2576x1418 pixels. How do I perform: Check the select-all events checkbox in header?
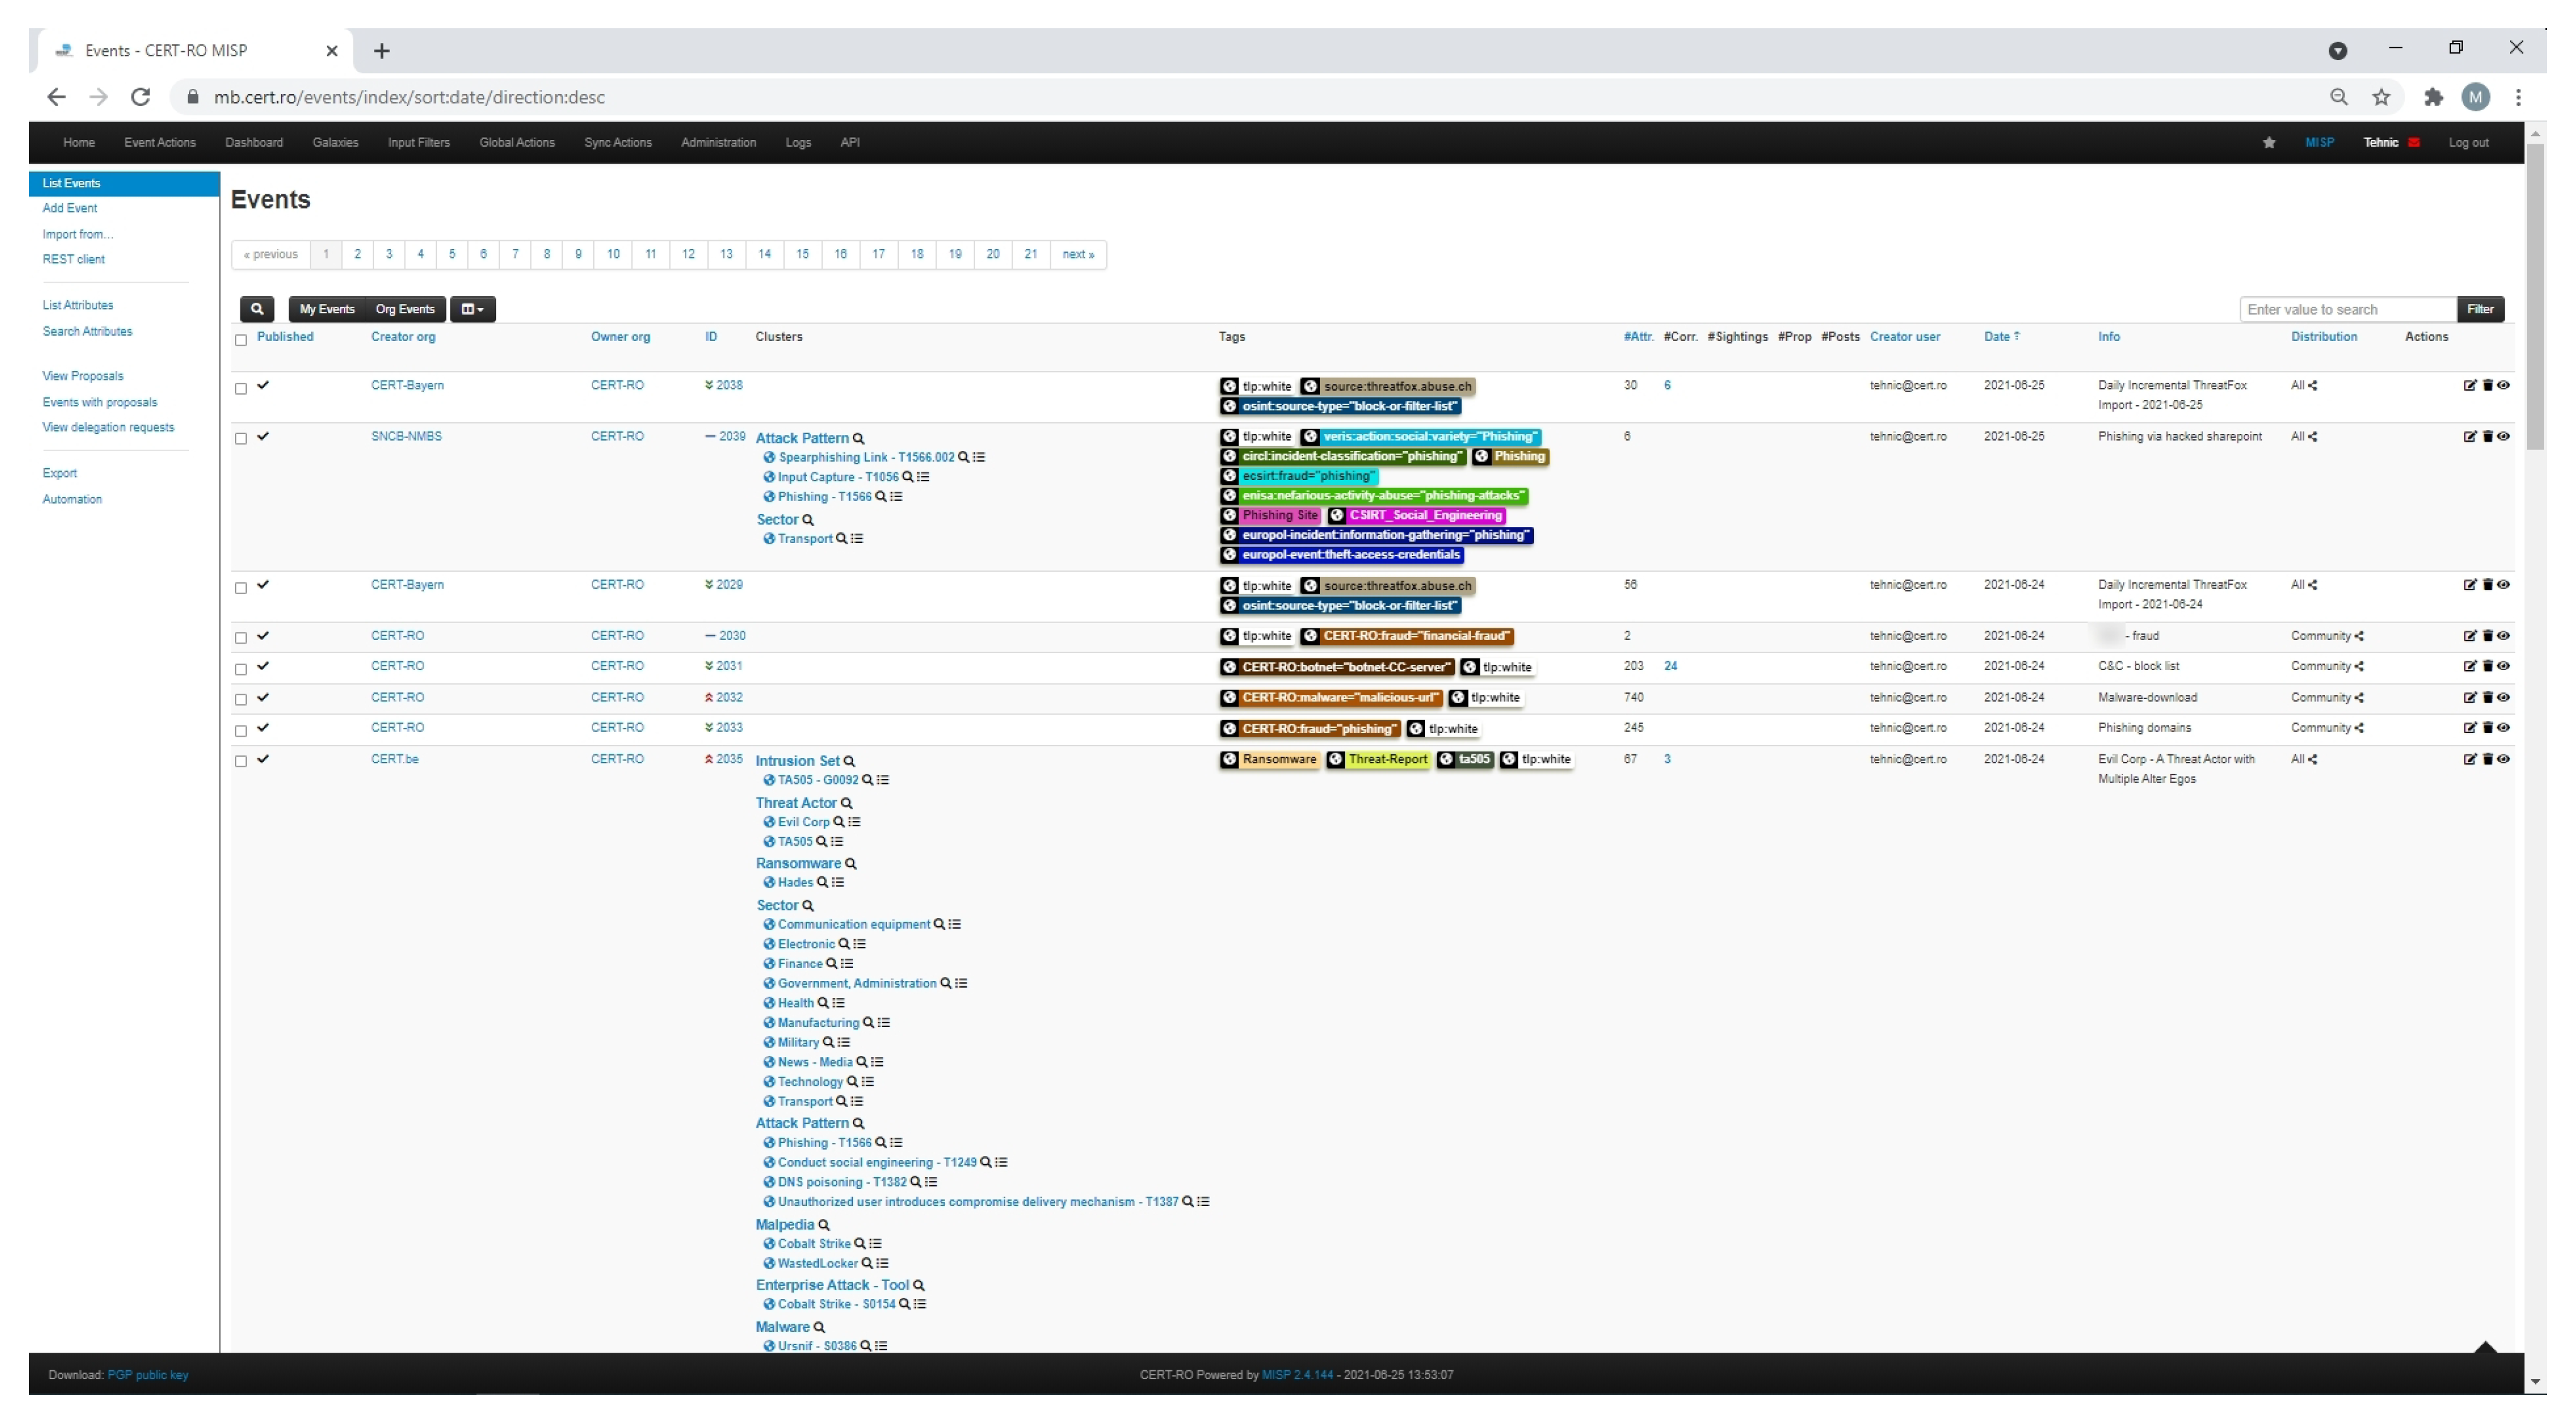(x=241, y=340)
